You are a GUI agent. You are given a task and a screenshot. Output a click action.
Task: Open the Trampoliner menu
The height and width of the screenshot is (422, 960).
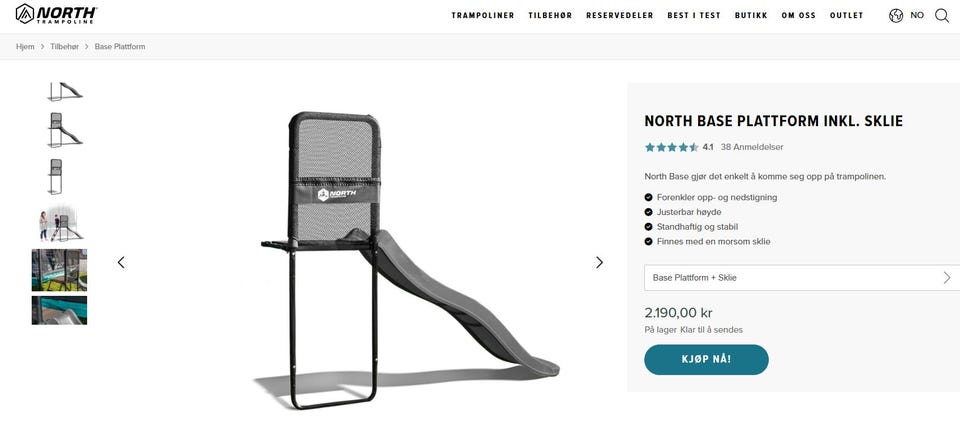point(483,15)
